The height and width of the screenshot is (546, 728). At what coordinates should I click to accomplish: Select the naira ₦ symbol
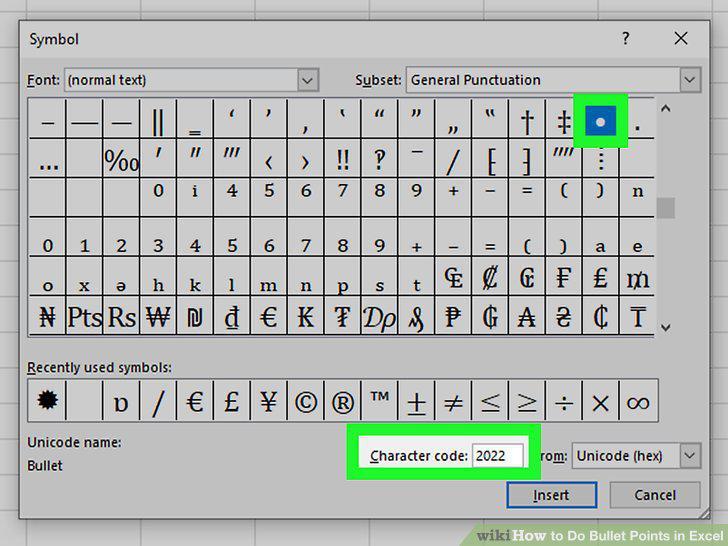pos(48,316)
